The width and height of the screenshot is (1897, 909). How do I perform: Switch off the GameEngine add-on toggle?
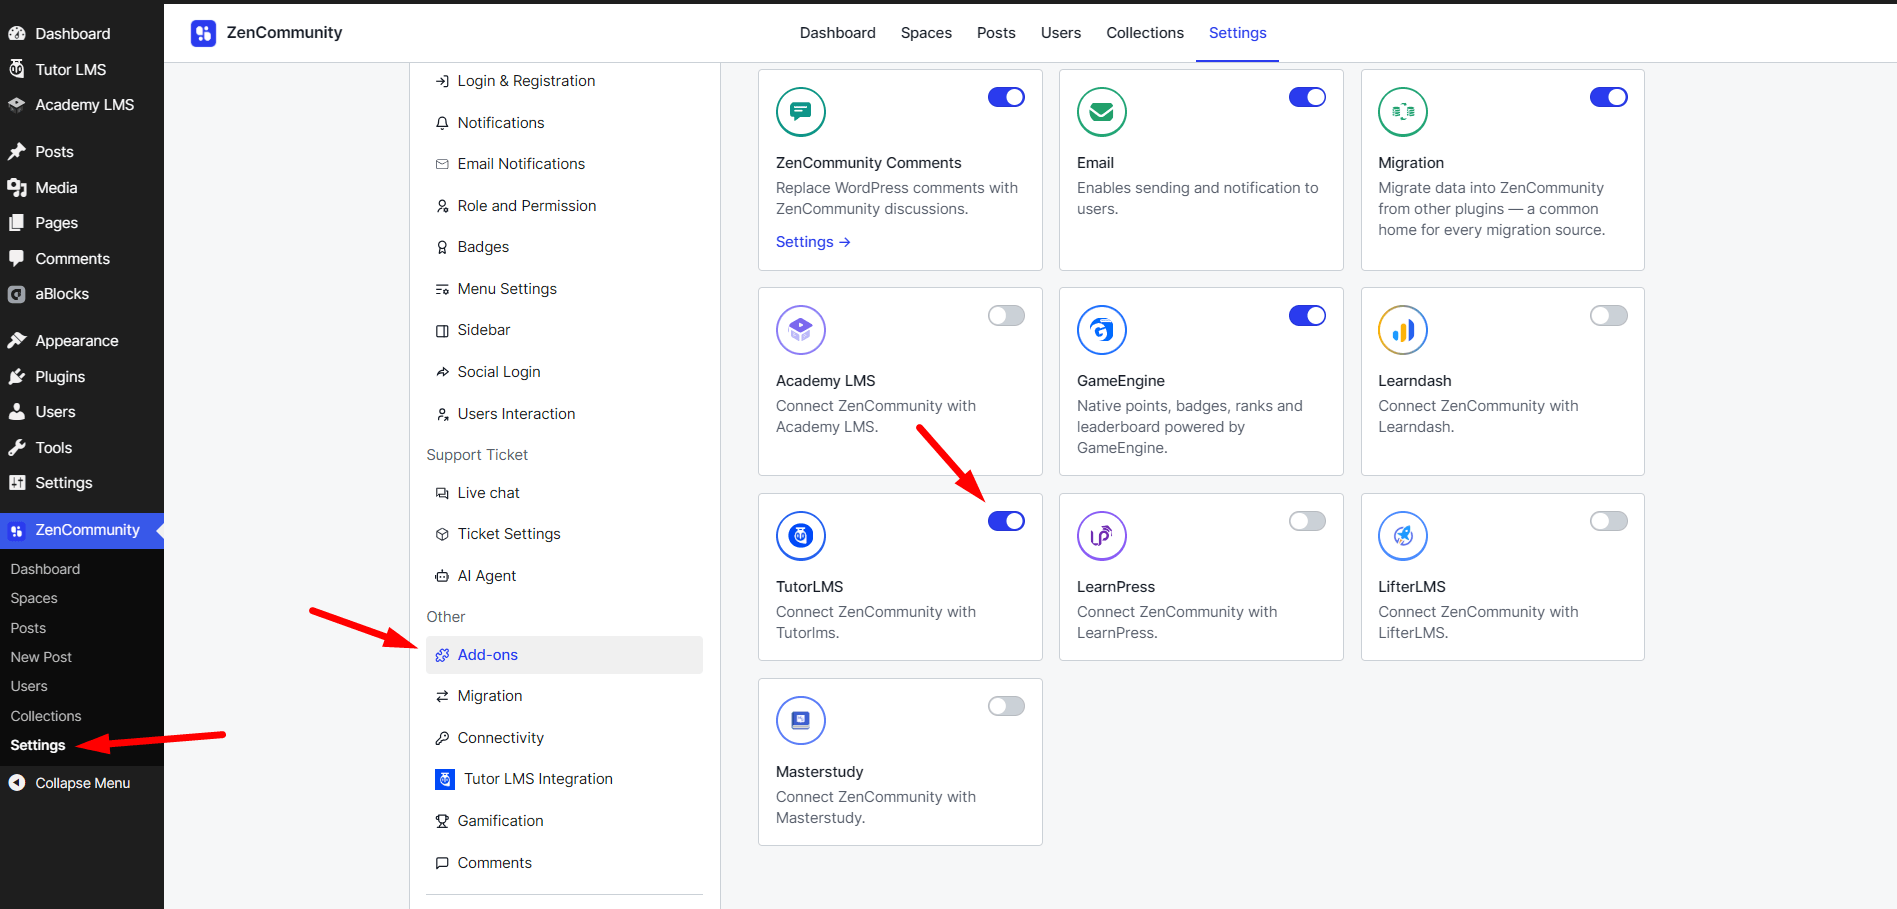tap(1307, 316)
